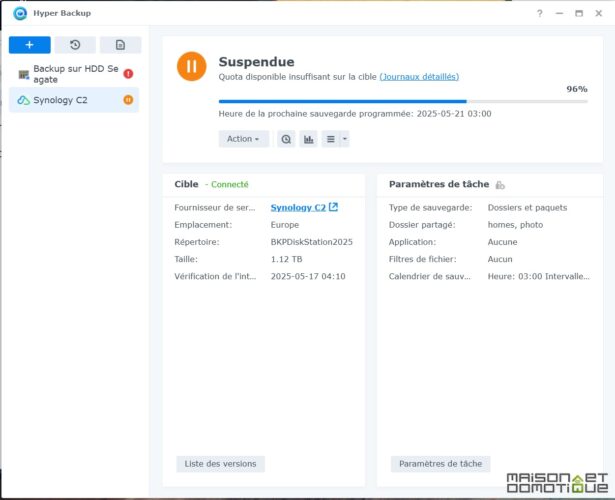The image size is (615, 500).
Task: Click next scheduled backup time text
Action: [x=355, y=114]
